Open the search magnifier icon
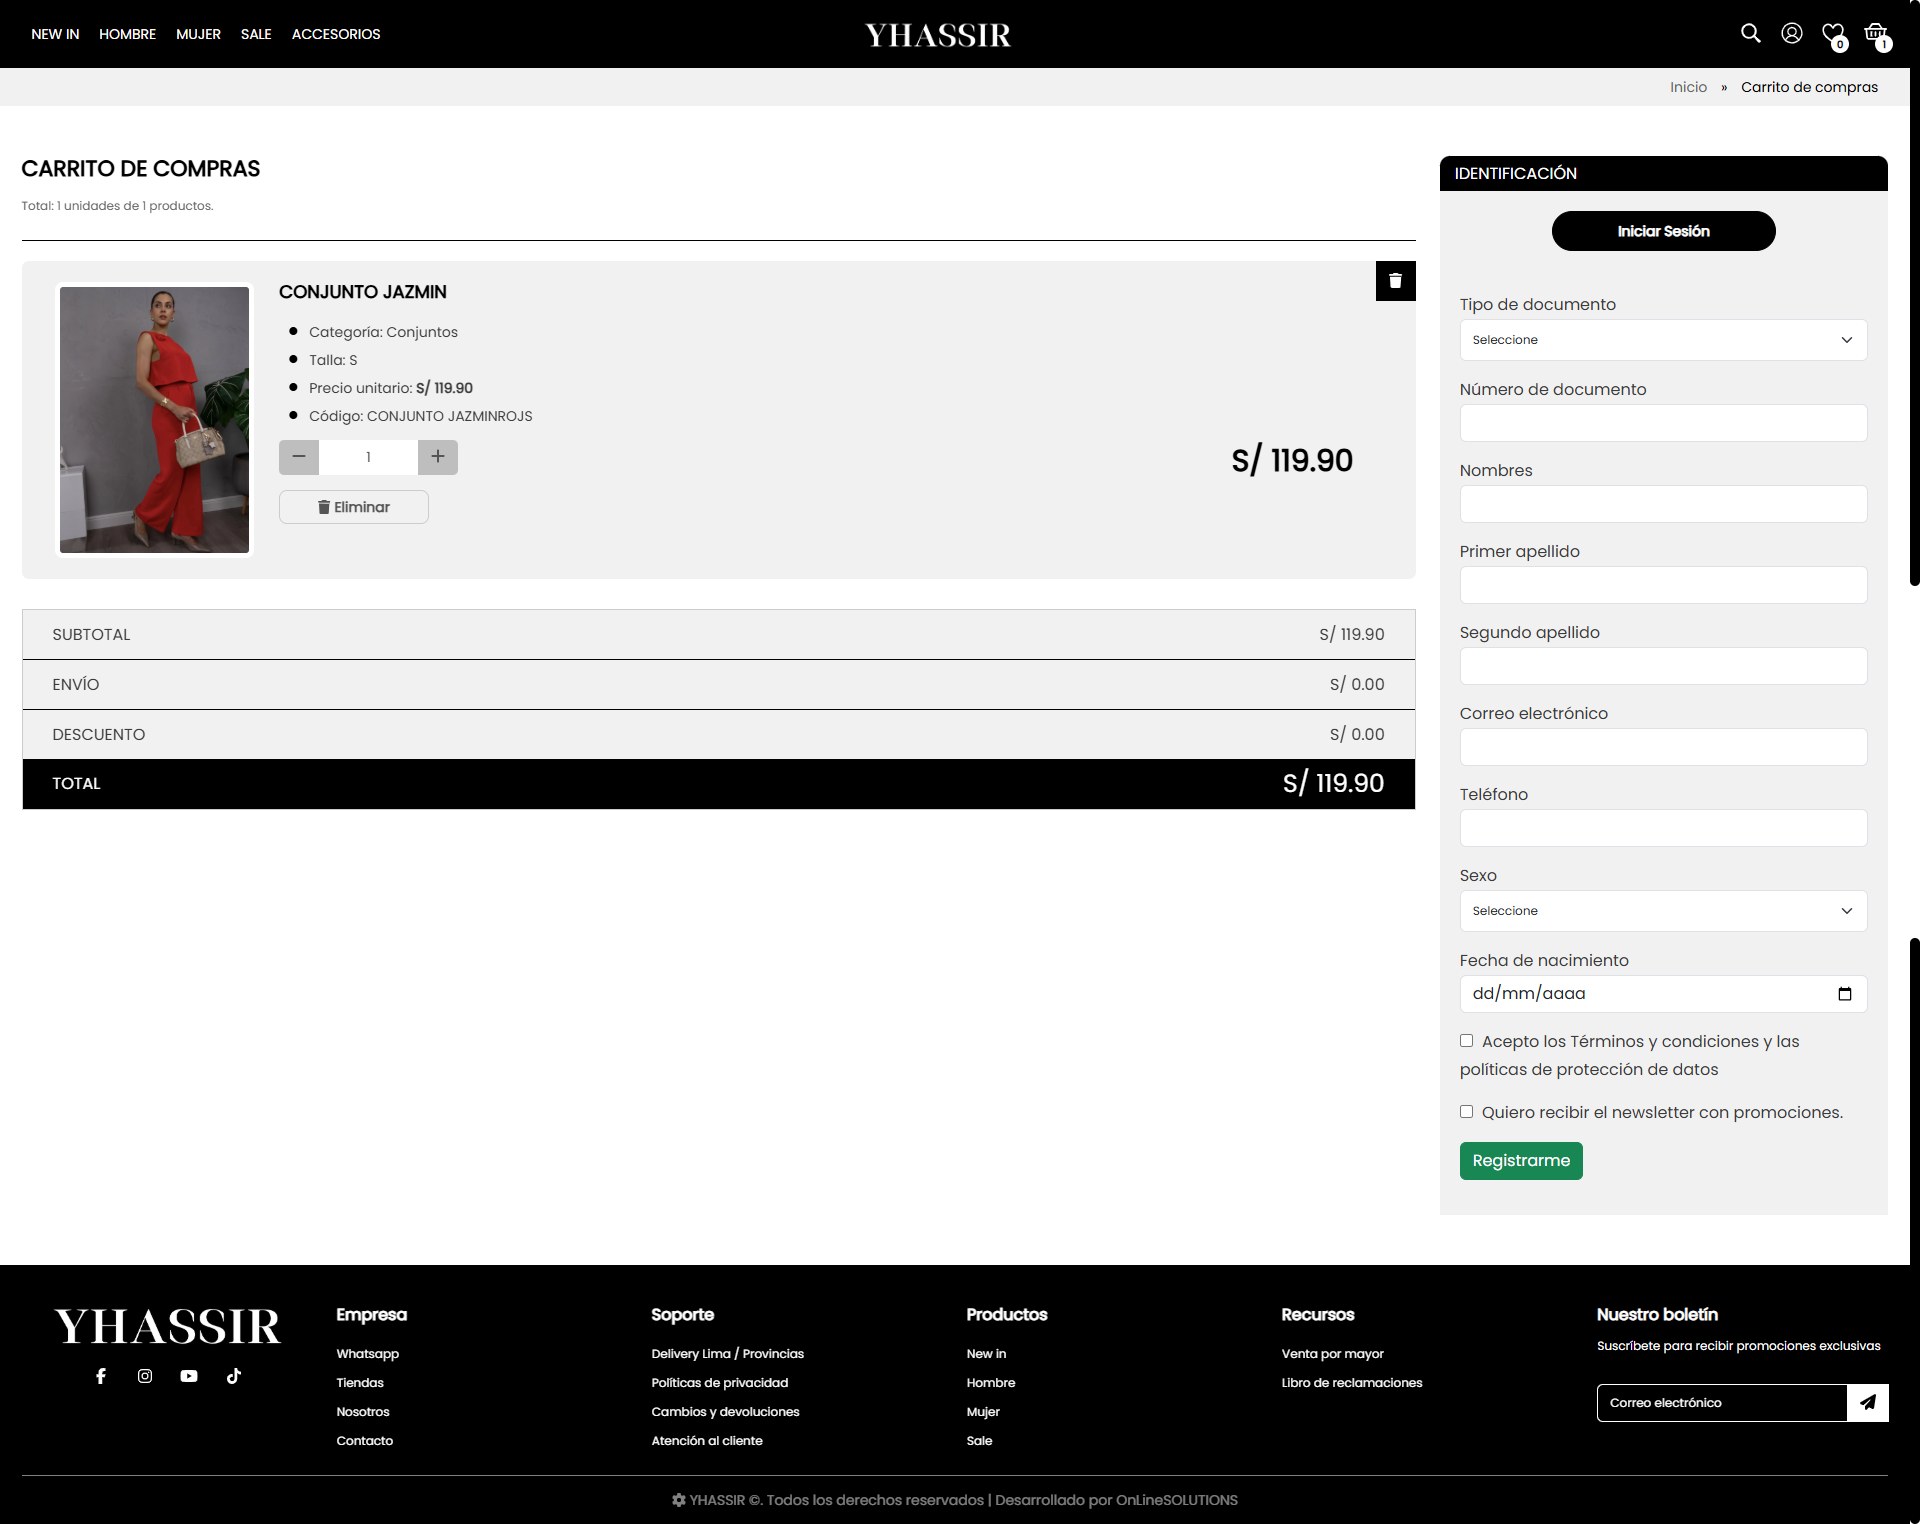The height and width of the screenshot is (1524, 1920). (1750, 33)
